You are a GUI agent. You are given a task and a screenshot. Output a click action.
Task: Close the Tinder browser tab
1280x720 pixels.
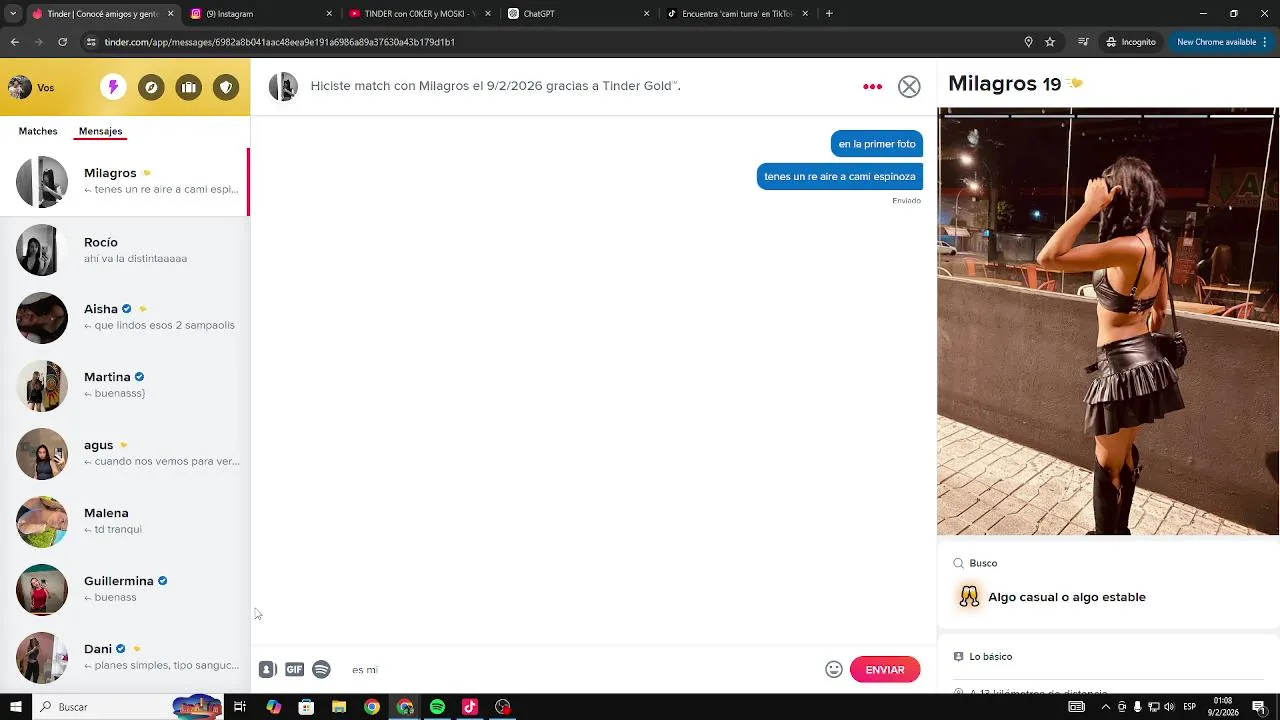pos(171,14)
